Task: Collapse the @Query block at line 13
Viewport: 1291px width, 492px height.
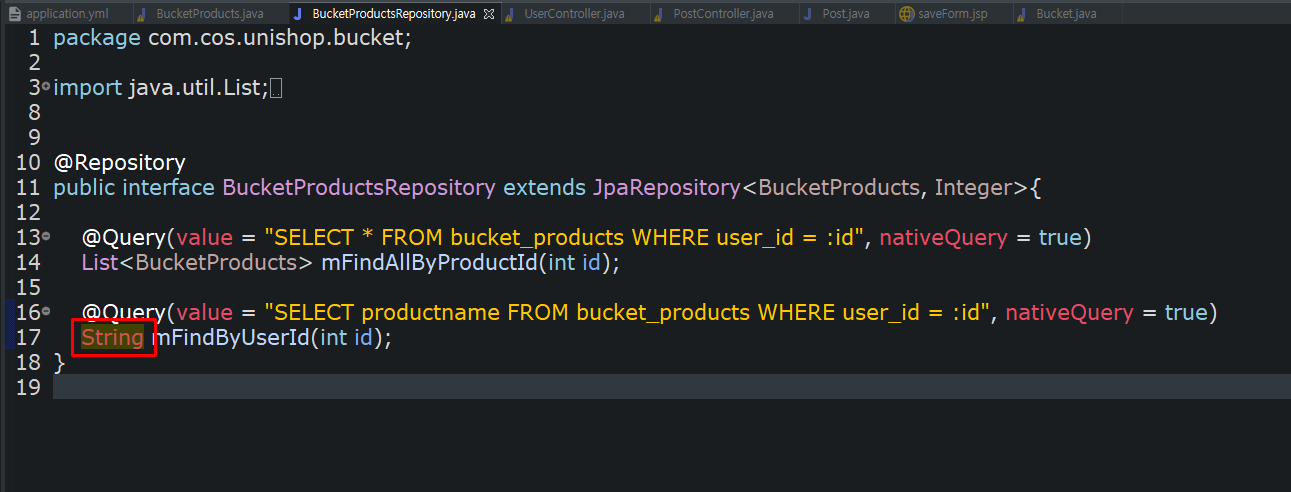Action: pyautogui.click(x=46, y=237)
